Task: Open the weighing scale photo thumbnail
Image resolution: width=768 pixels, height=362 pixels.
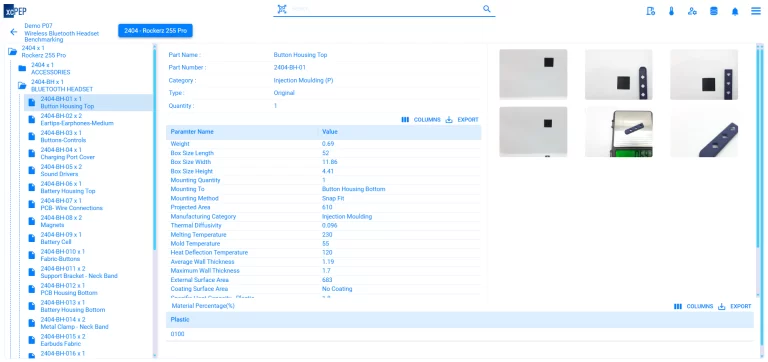Action: click(619, 132)
